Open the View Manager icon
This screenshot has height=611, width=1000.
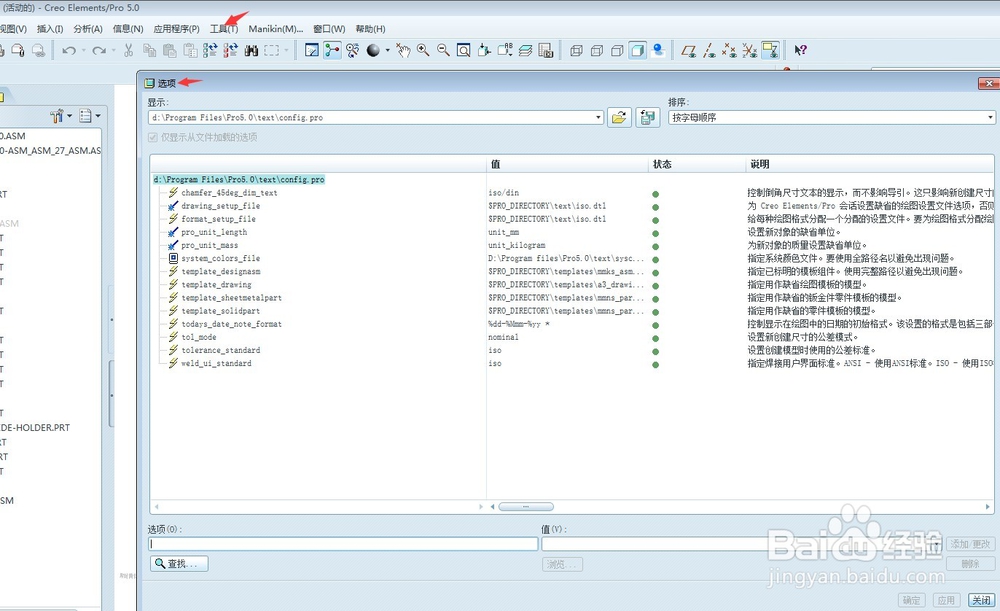[546, 50]
